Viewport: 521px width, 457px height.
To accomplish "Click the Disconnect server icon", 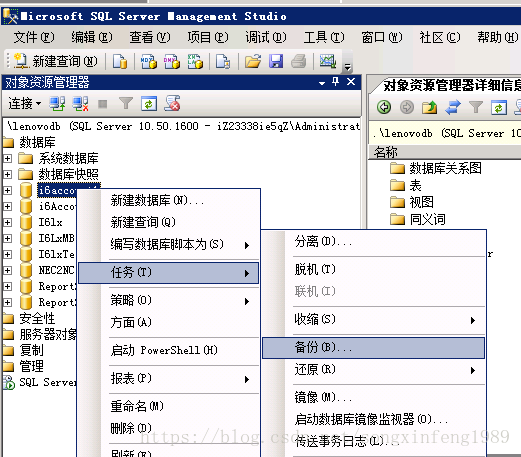I will [x=80, y=104].
